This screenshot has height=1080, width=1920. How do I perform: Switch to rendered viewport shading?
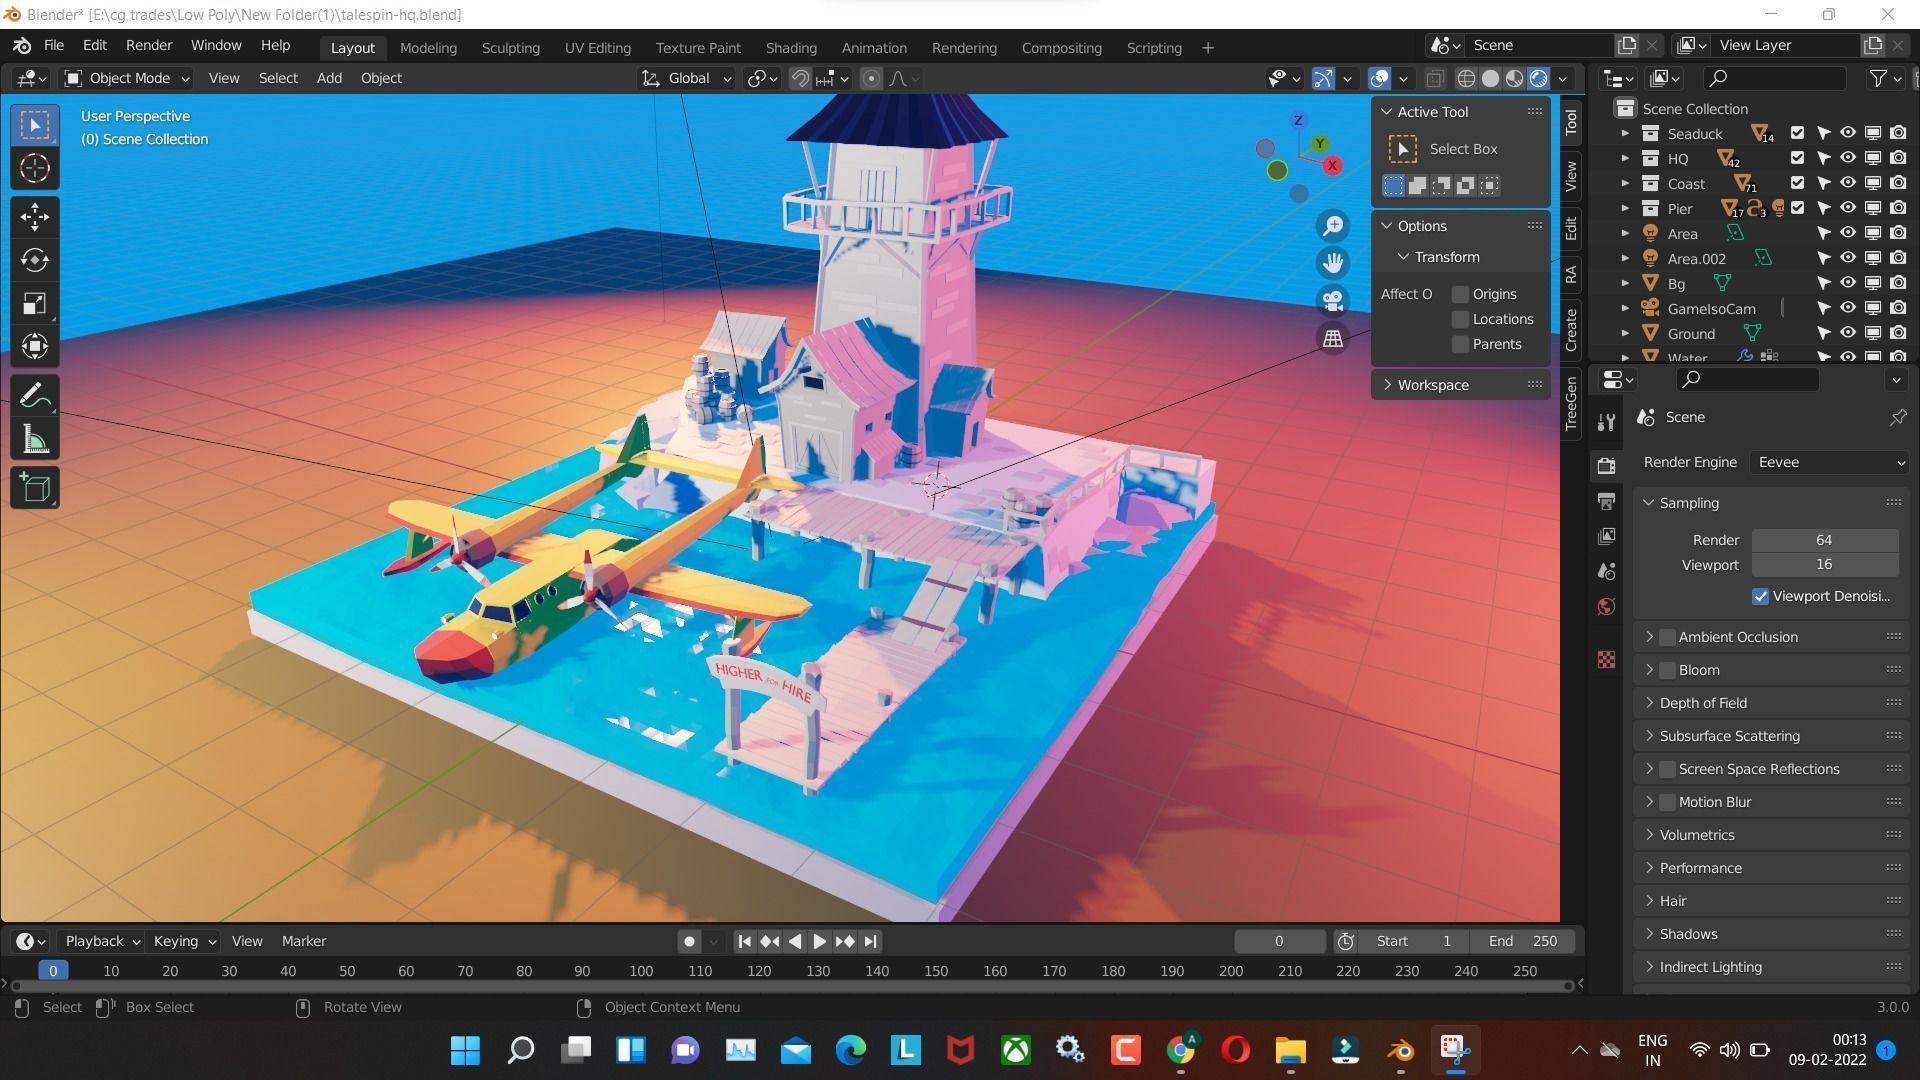[x=1539, y=78]
